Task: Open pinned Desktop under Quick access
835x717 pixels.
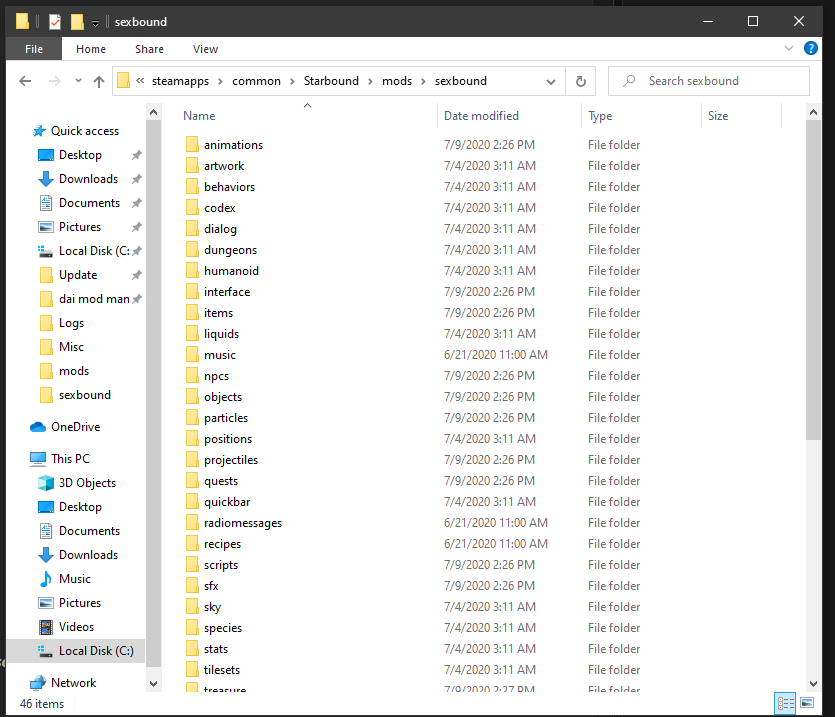Action: pyautogui.click(x=80, y=155)
